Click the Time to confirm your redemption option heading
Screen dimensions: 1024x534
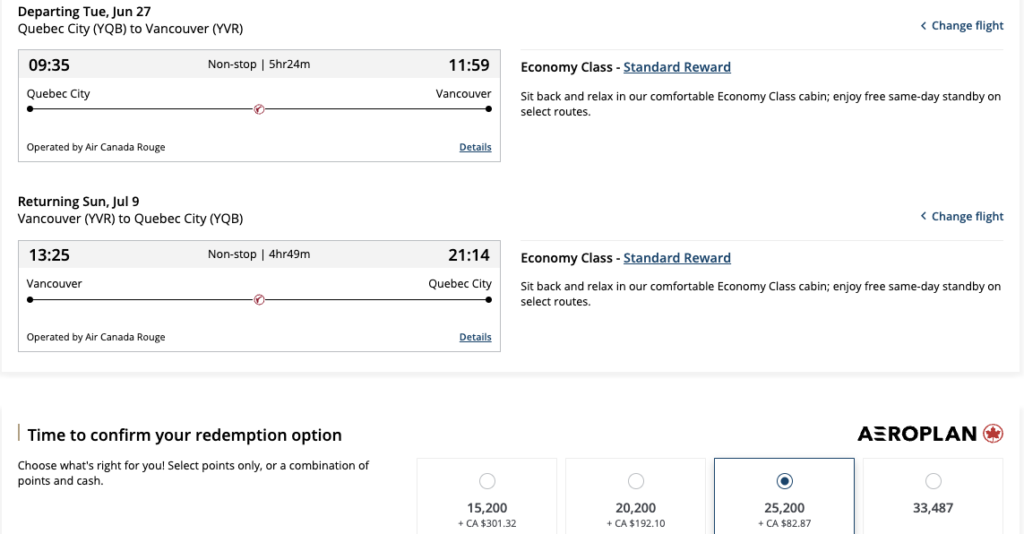click(185, 435)
